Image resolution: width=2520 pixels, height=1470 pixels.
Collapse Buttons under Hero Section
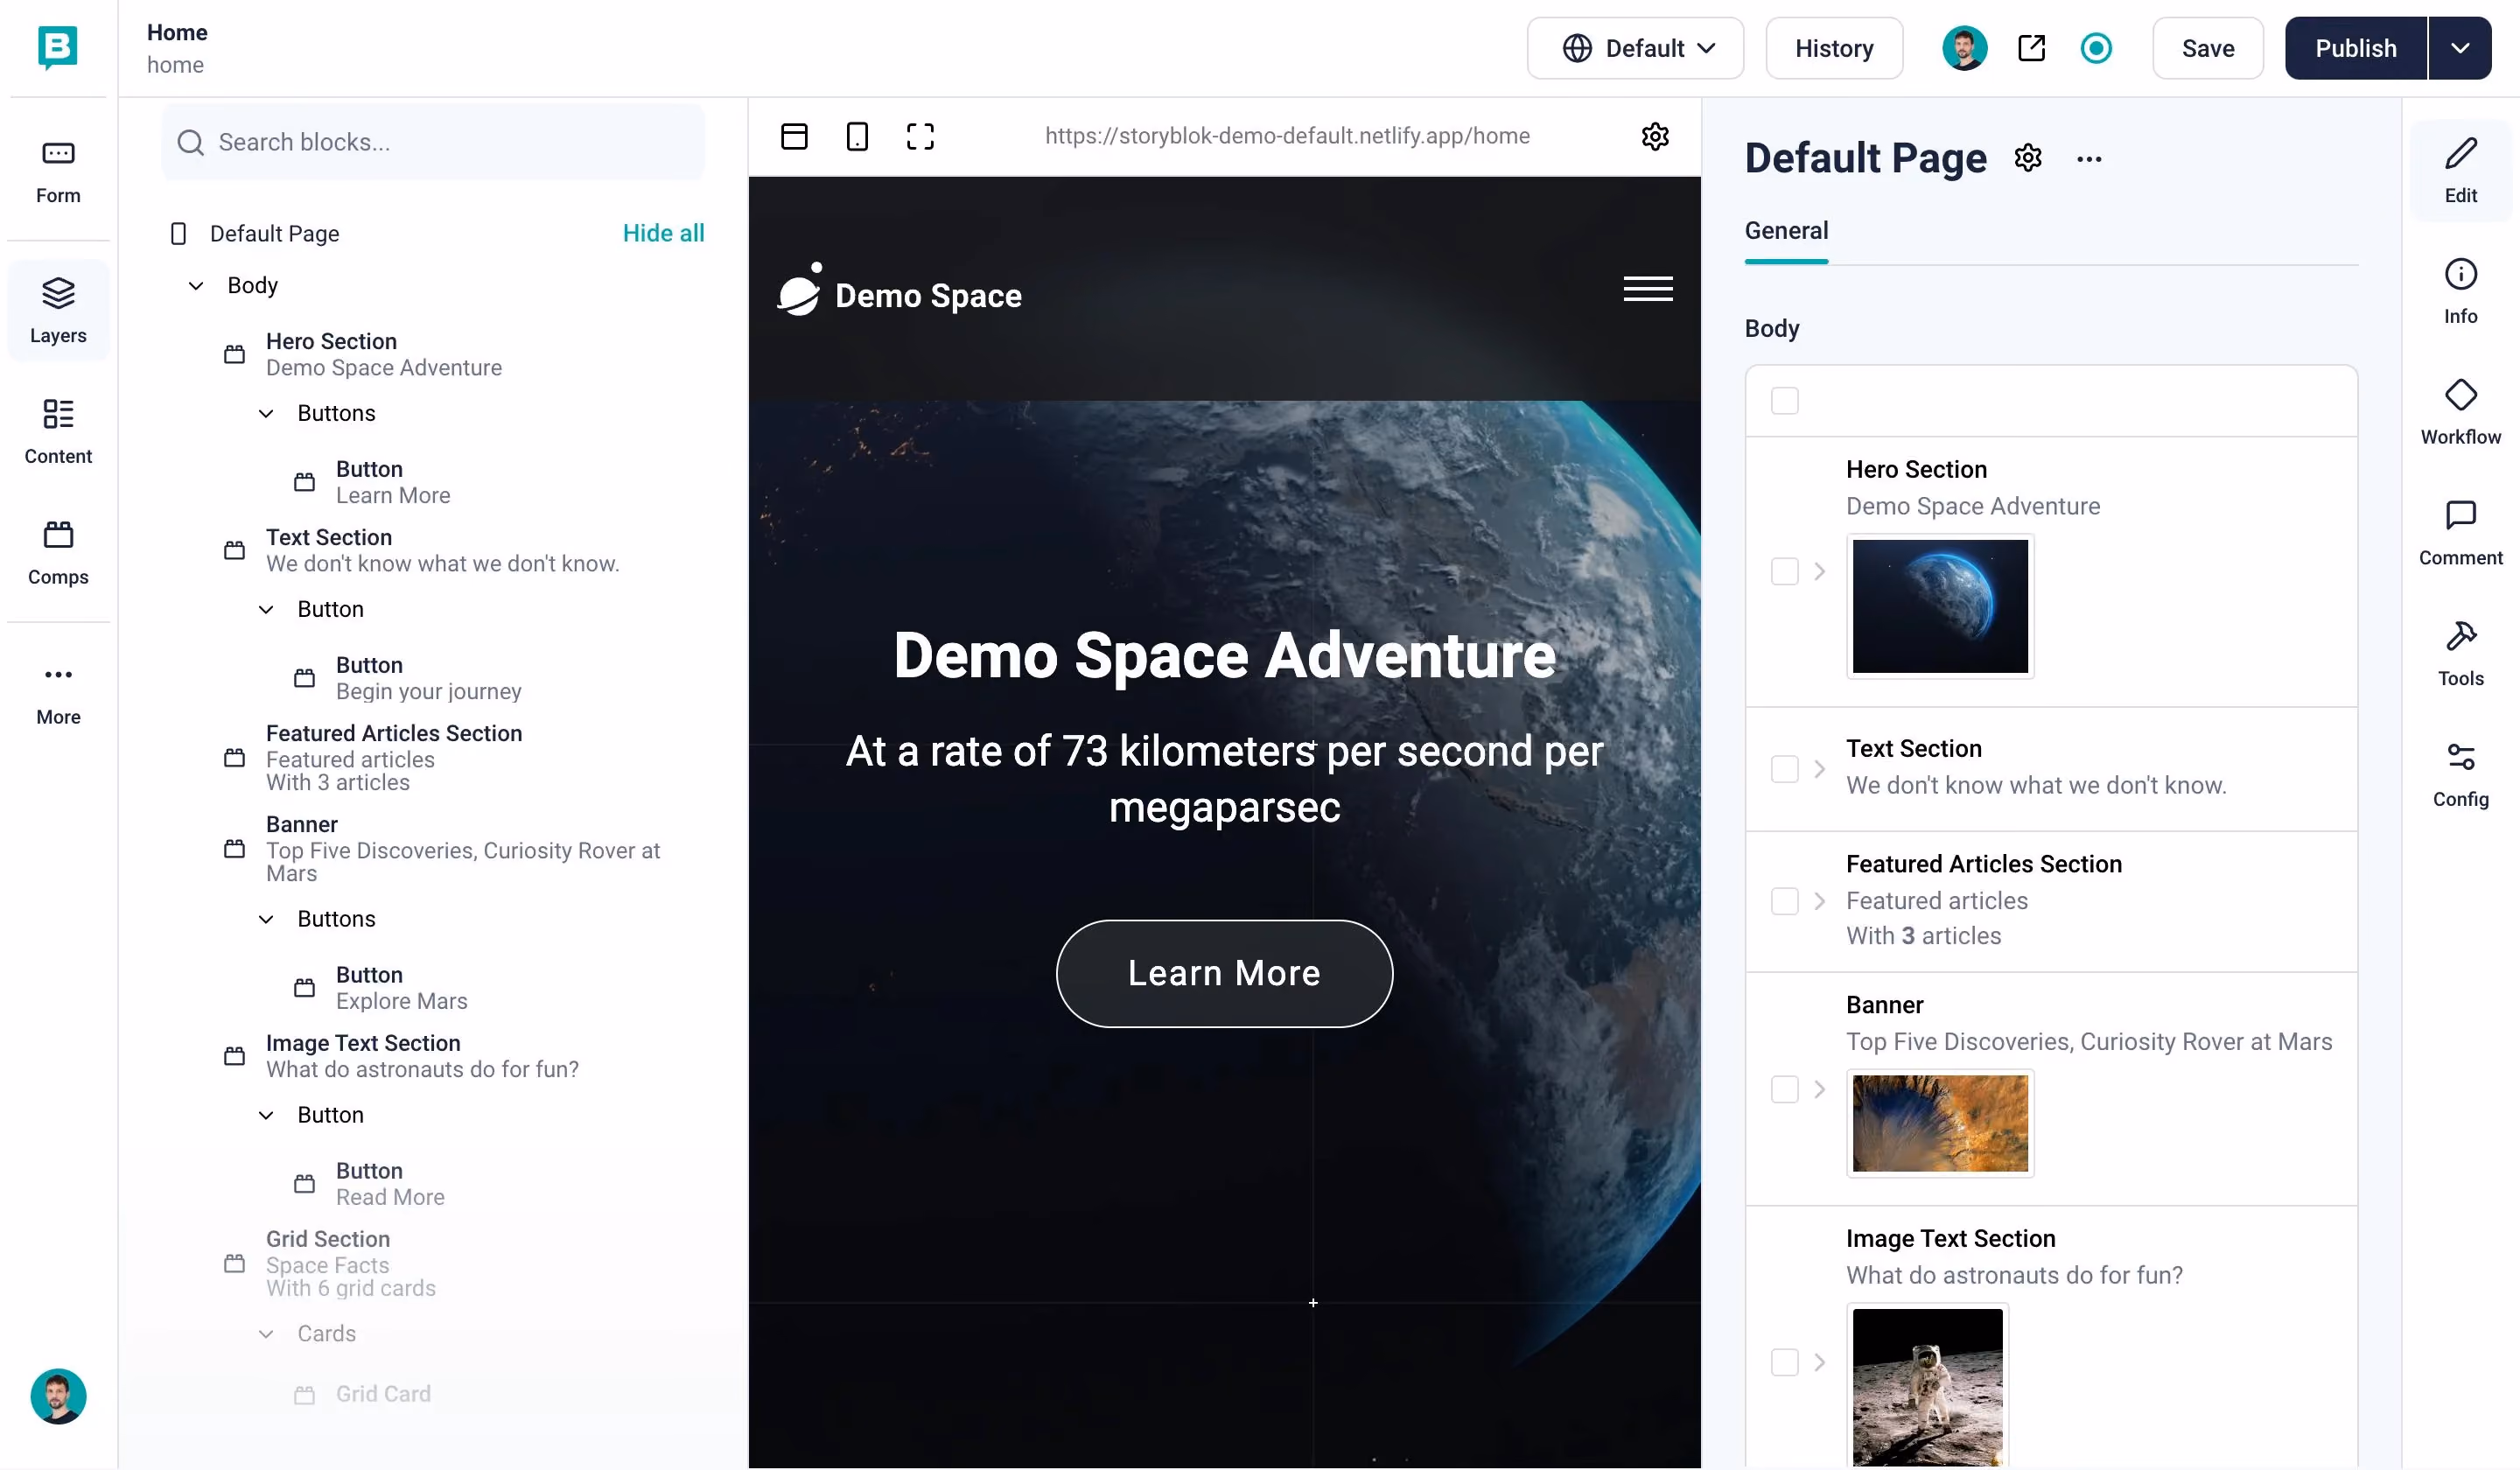click(266, 413)
